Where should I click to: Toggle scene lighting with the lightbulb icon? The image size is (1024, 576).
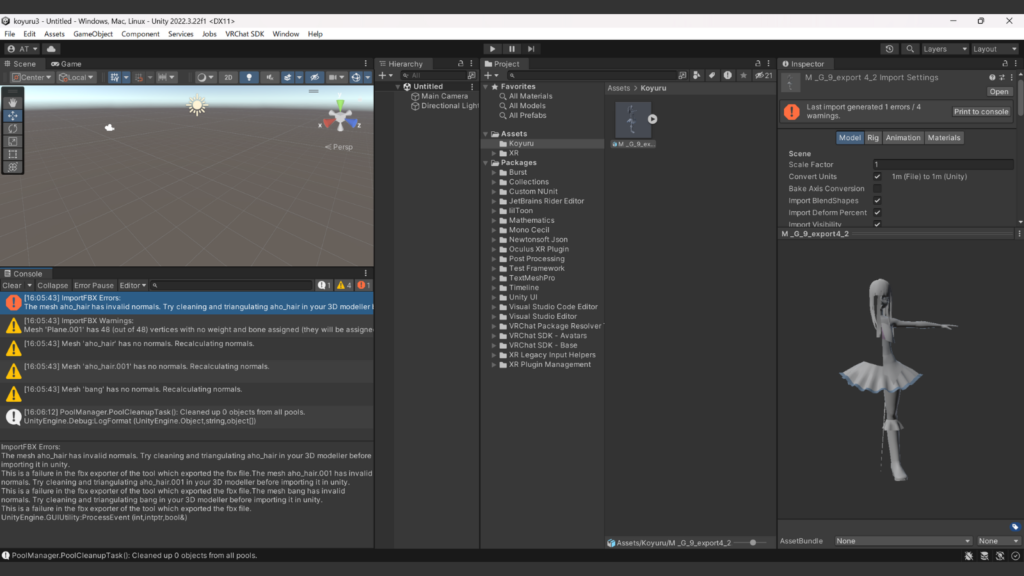click(x=249, y=77)
